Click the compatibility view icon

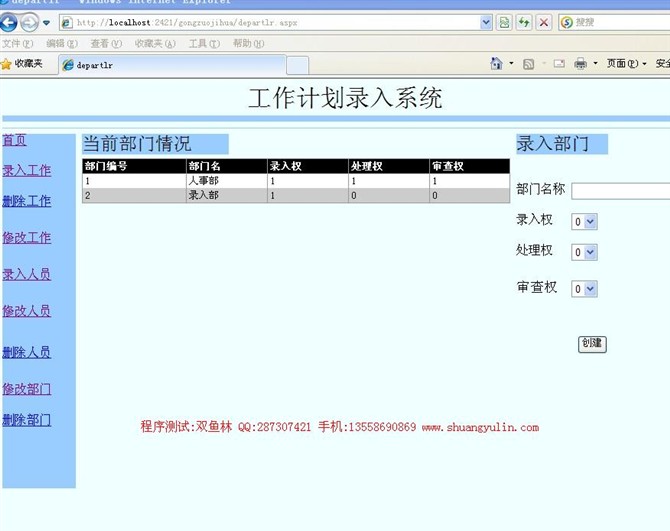tap(504, 23)
